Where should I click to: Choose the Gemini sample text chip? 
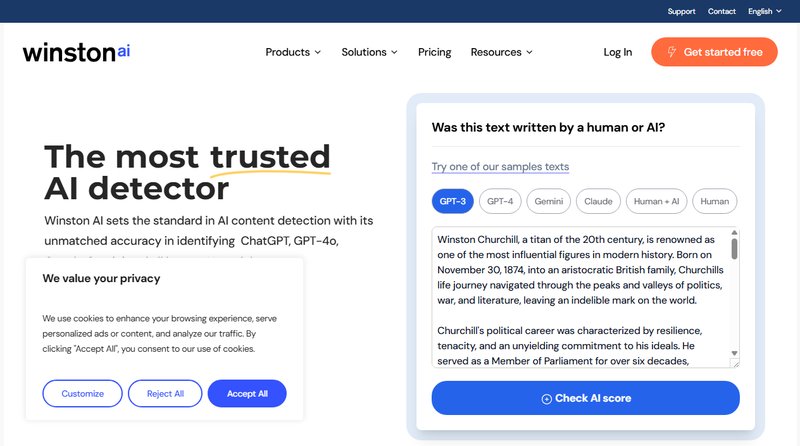pyautogui.click(x=548, y=201)
